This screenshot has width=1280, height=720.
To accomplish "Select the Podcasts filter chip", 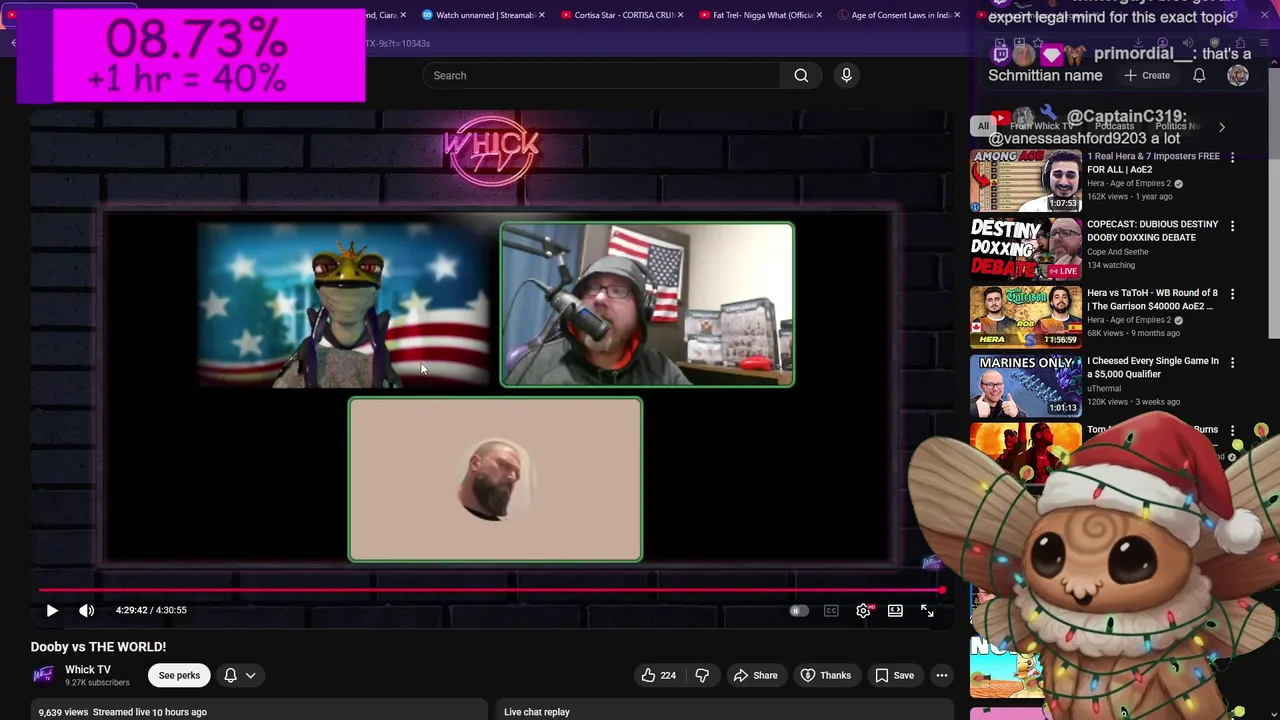I will (1114, 126).
